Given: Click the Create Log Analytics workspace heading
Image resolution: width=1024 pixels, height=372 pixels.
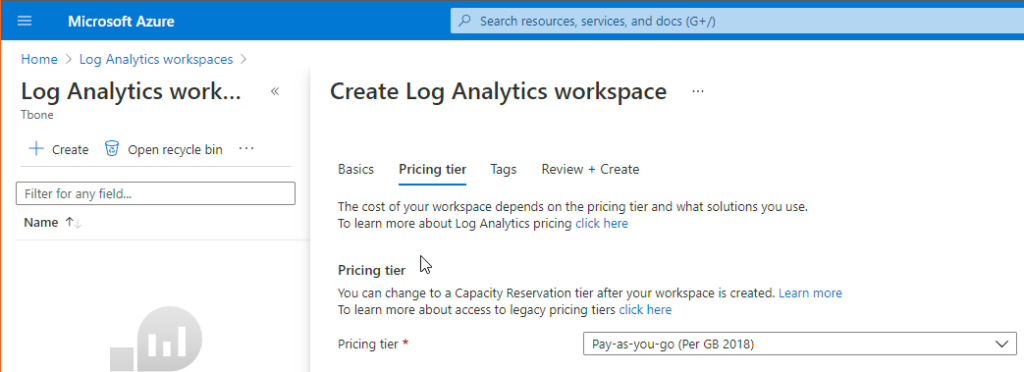Looking at the screenshot, I should 498,91.
